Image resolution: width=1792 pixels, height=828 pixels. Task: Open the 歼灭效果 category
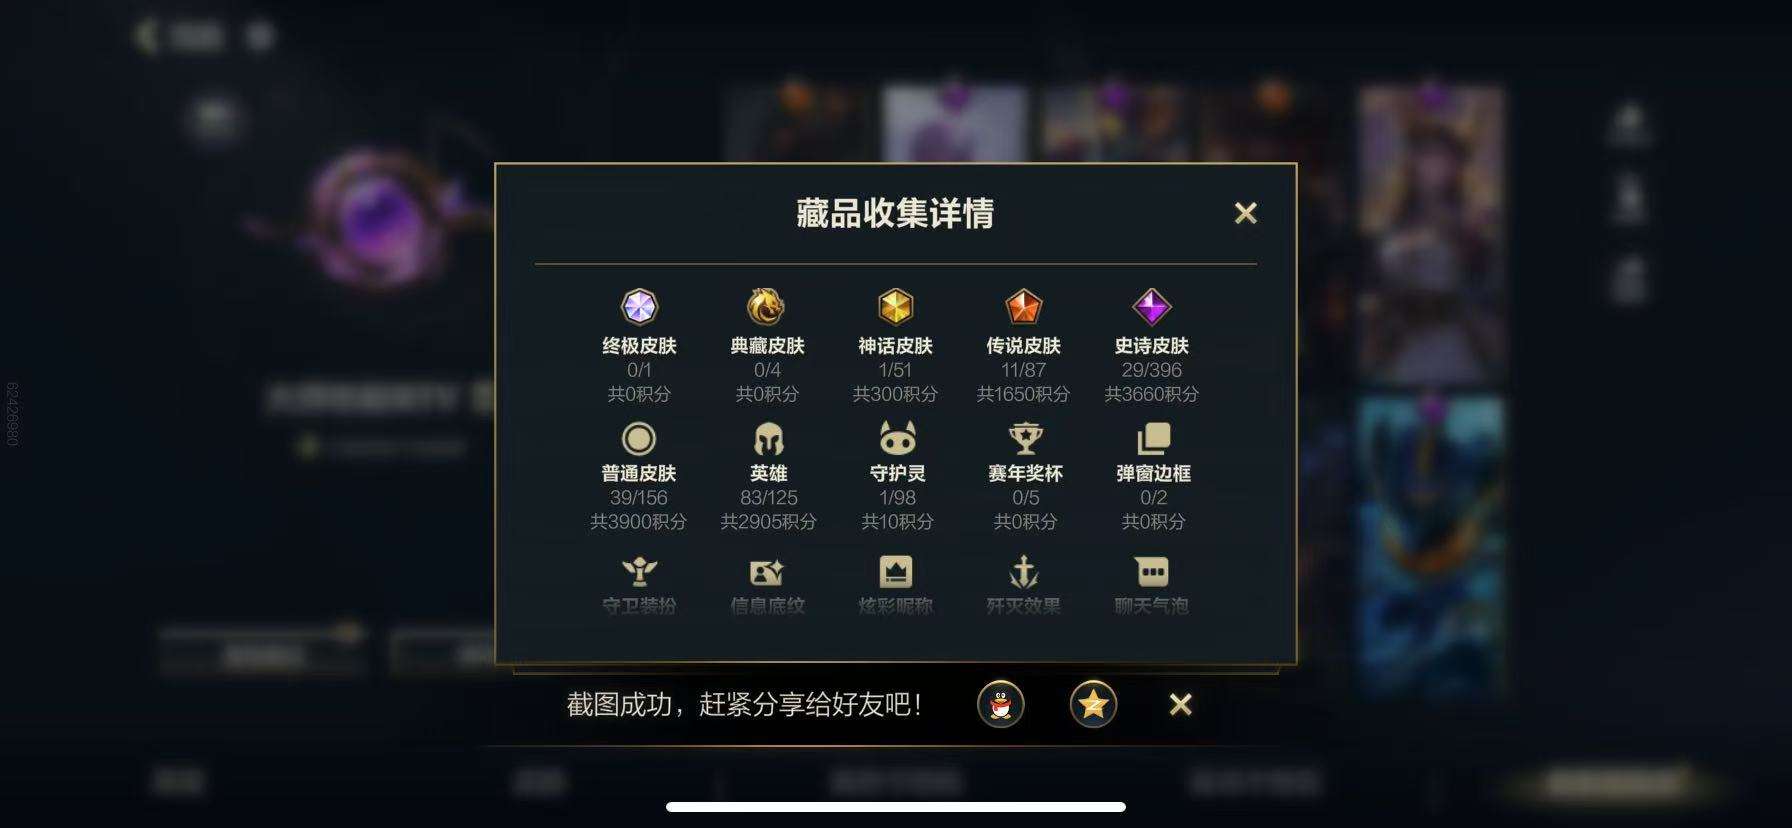tap(1023, 585)
